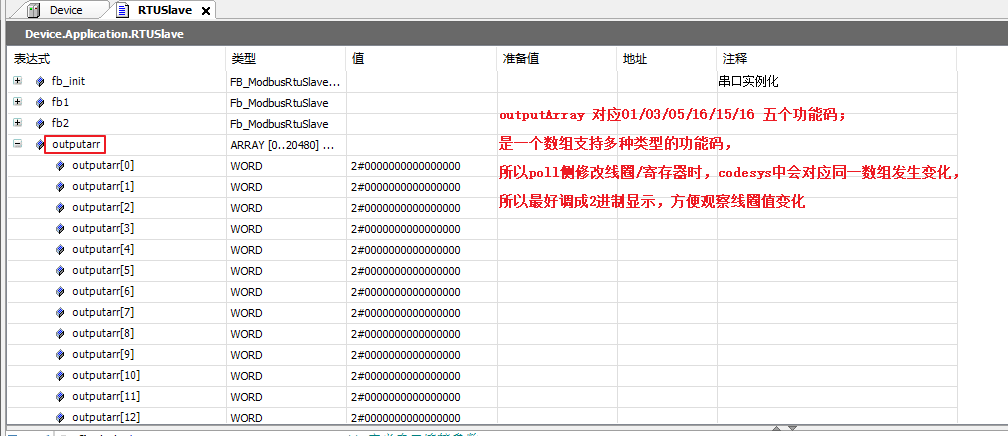Click the outputarr variable icon
This screenshot has height=436, width=1008.
(x=40, y=145)
